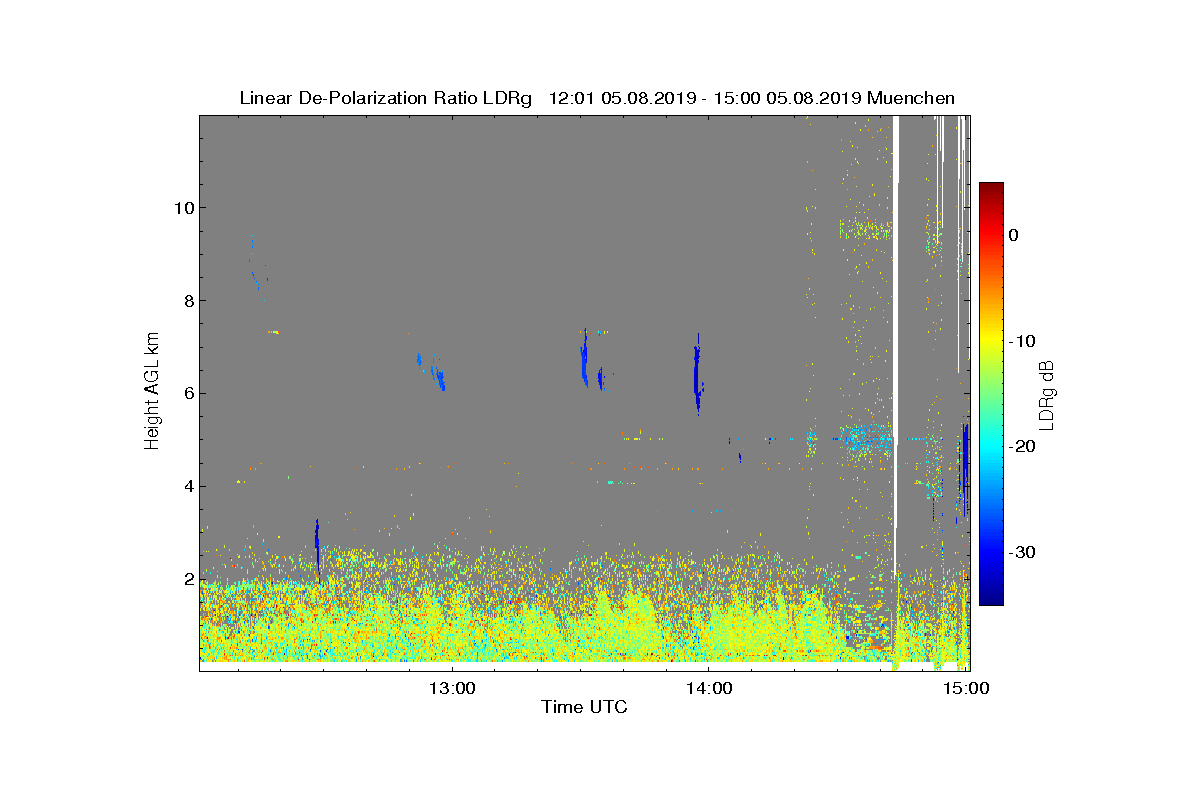Click the colorbar tick label -30
The width and height of the screenshot is (1200, 800).
(x=1021, y=552)
